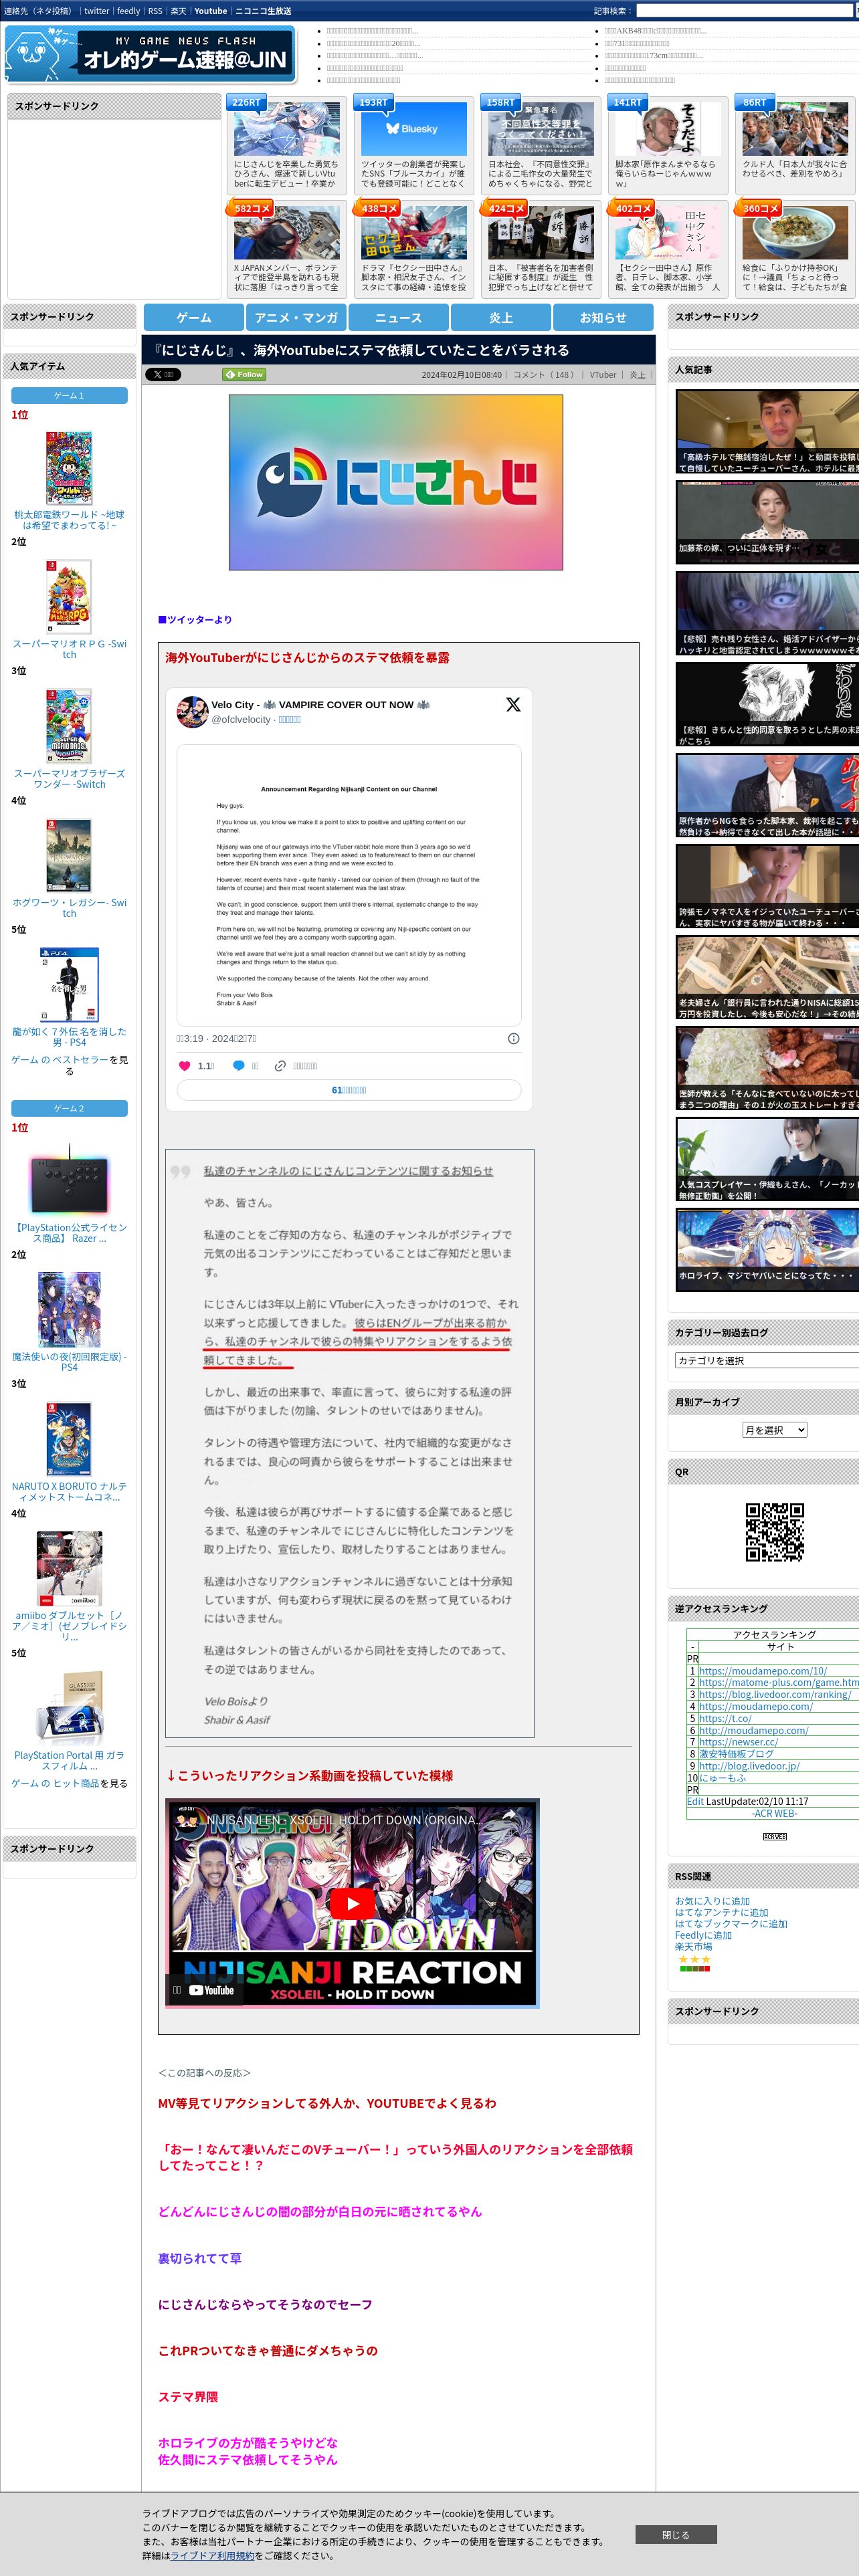Click the YouTube logo on embedded video
Viewport: 859px width, 2576px height.
point(212,1990)
